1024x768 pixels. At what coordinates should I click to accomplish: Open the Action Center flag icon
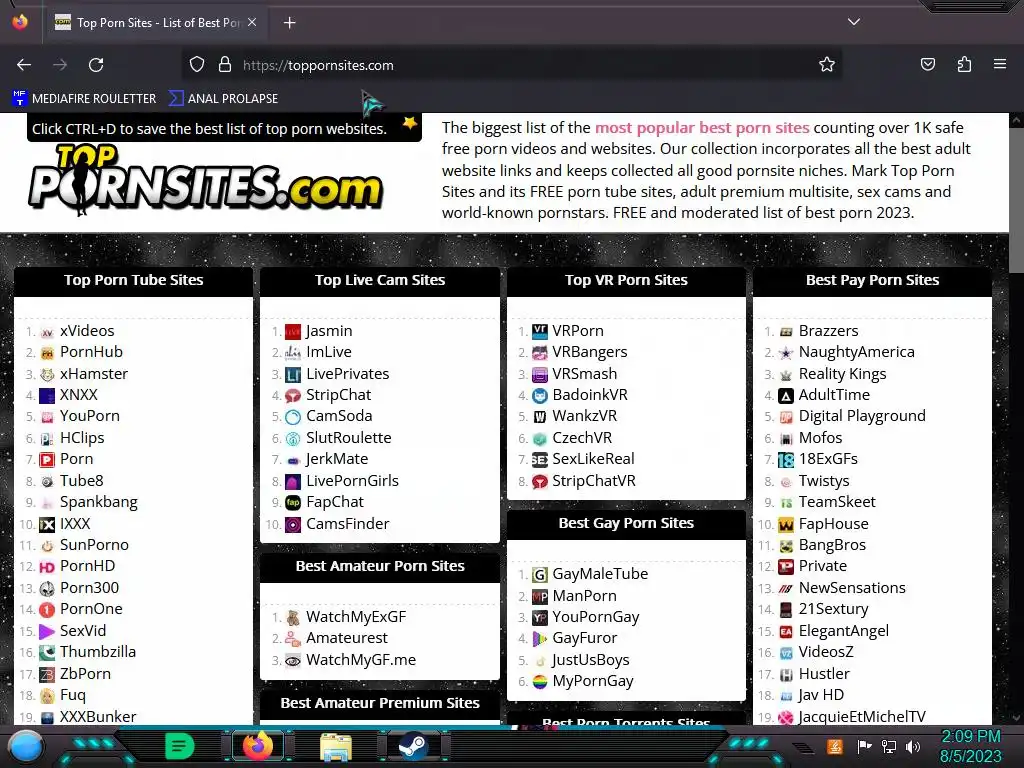(864, 746)
